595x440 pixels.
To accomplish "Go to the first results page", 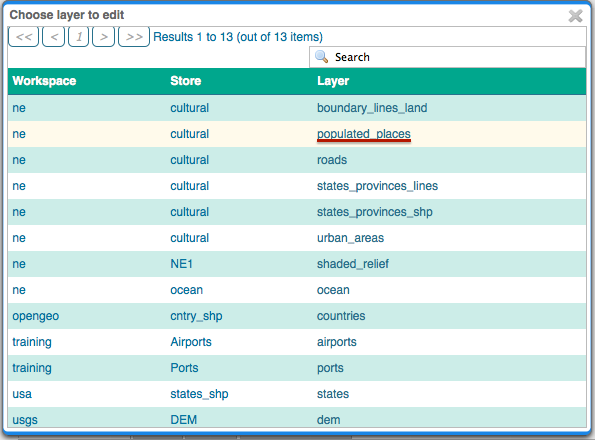I will point(24,37).
